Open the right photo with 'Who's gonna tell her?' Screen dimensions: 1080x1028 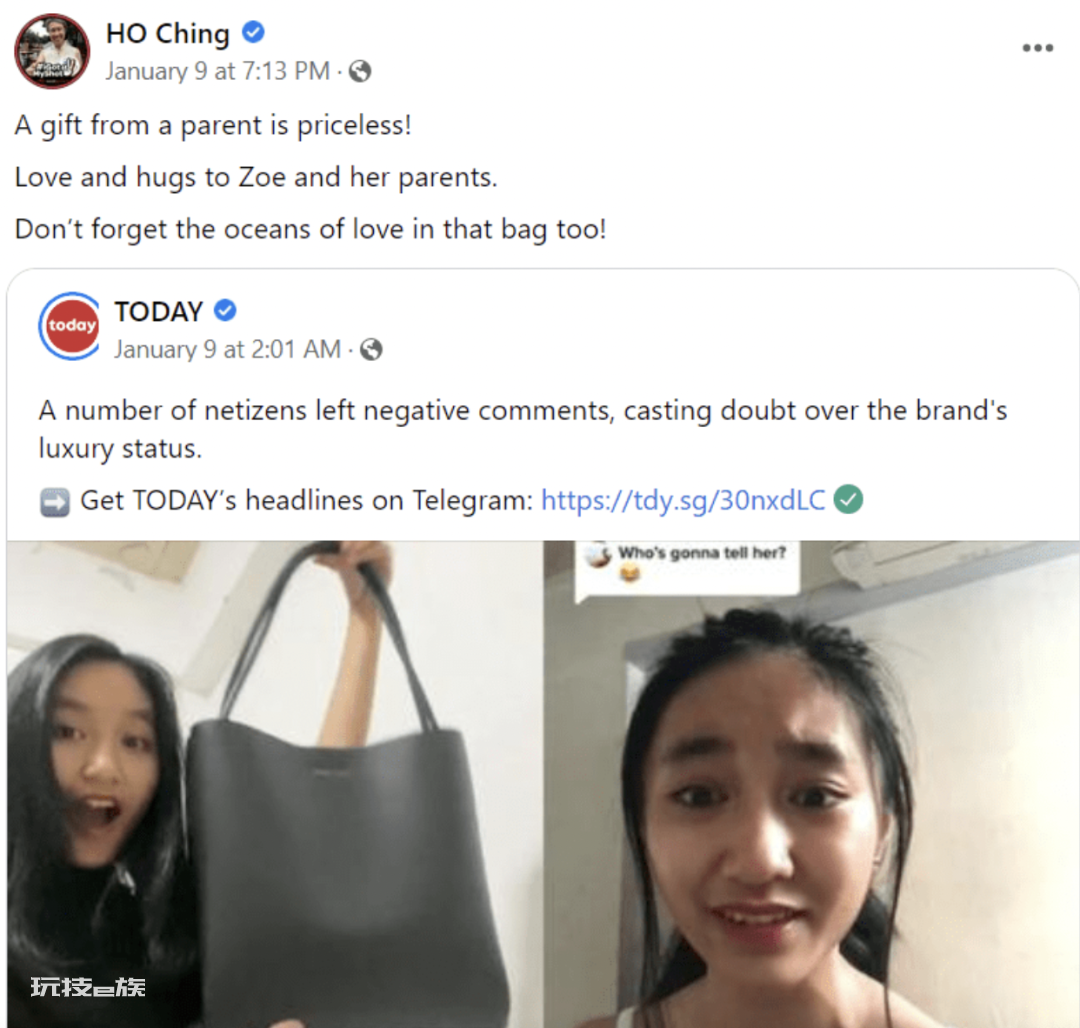tap(811, 784)
